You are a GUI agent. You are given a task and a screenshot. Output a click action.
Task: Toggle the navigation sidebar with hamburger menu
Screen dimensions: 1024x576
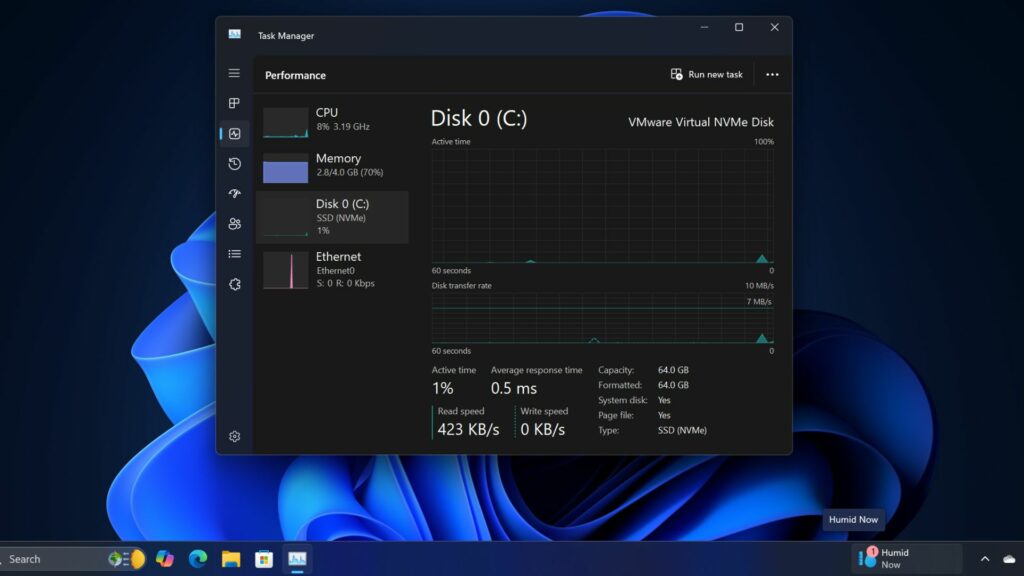point(234,72)
